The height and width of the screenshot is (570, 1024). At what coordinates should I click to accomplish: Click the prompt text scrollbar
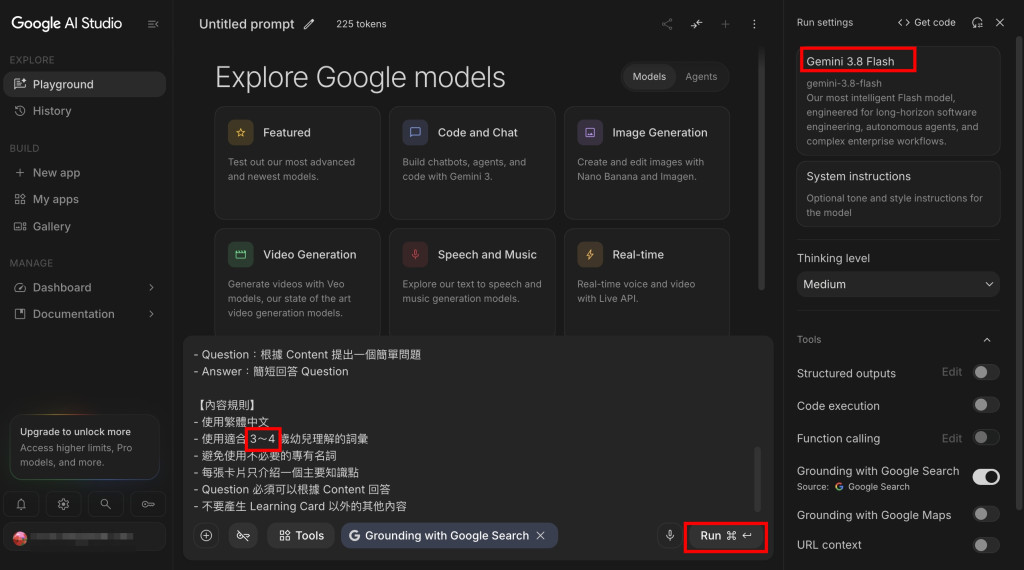[x=758, y=479]
